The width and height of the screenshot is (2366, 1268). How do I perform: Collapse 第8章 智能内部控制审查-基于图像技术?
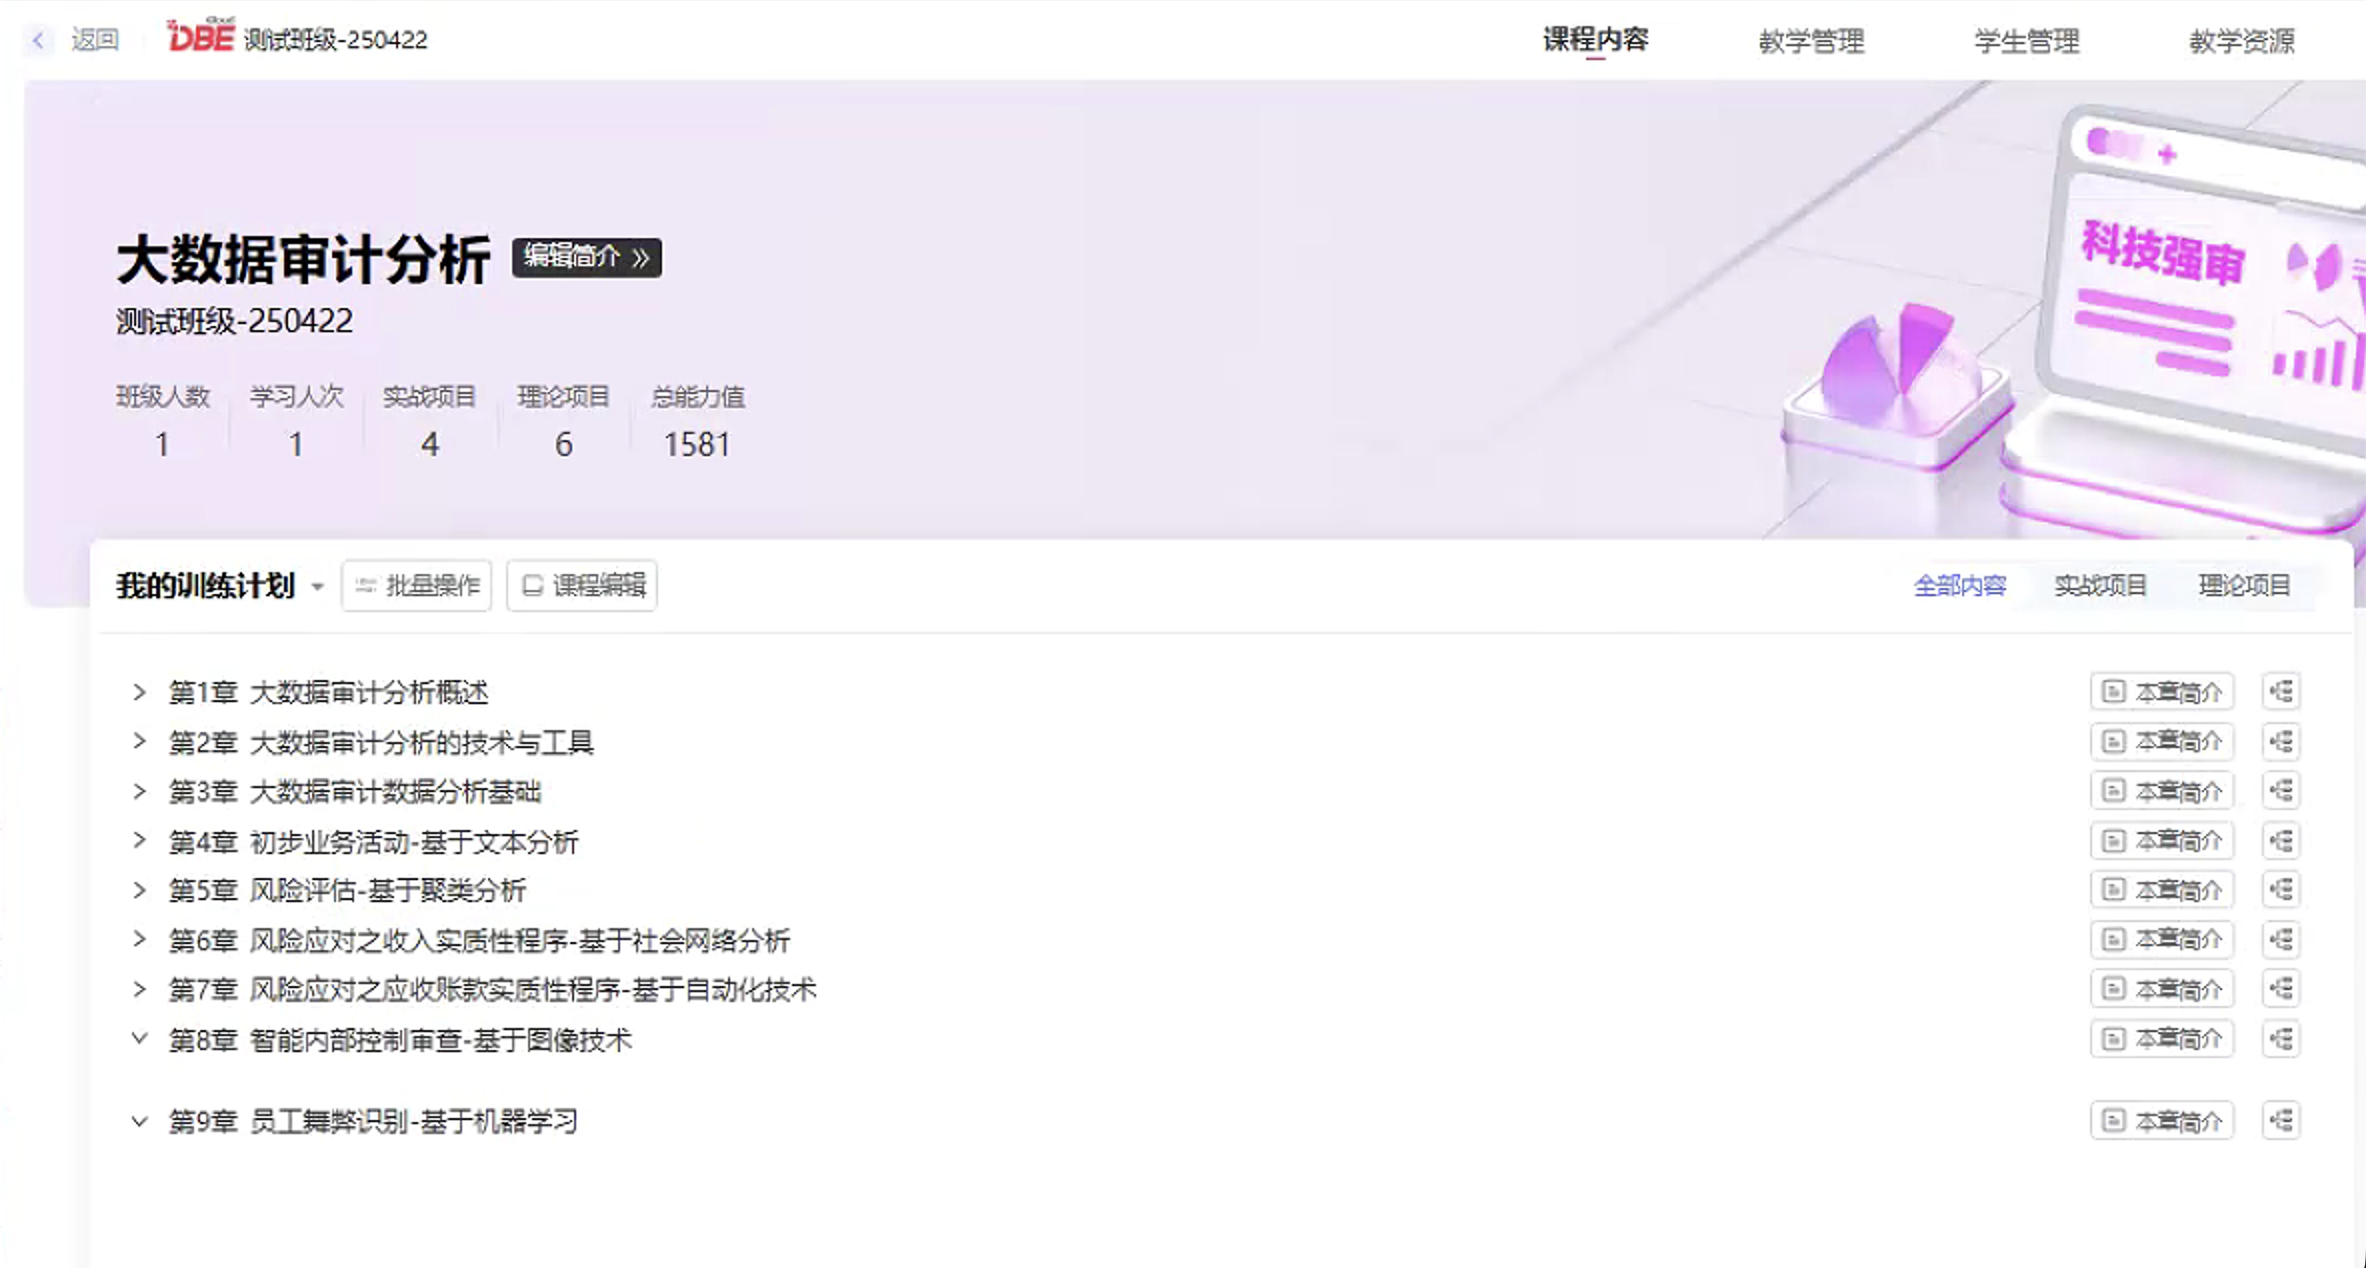tap(139, 1039)
